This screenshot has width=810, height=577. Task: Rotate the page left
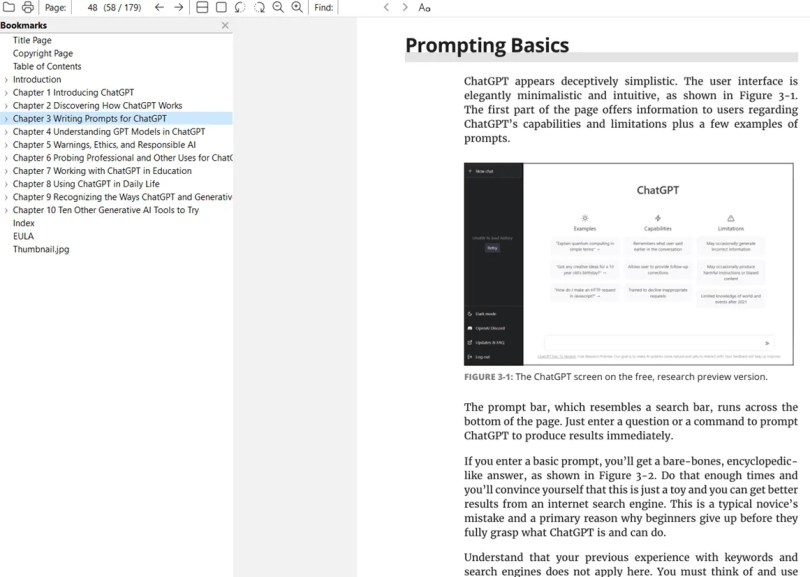coord(240,7)
